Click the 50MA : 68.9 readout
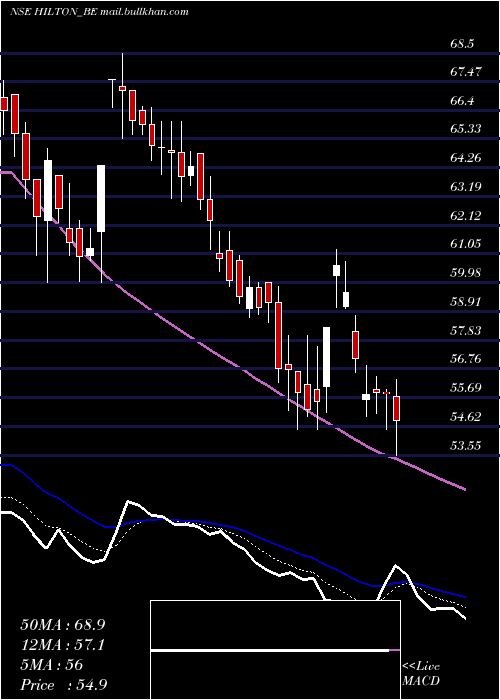This screenshot has height=700, width=500. [x=62, y=625]
